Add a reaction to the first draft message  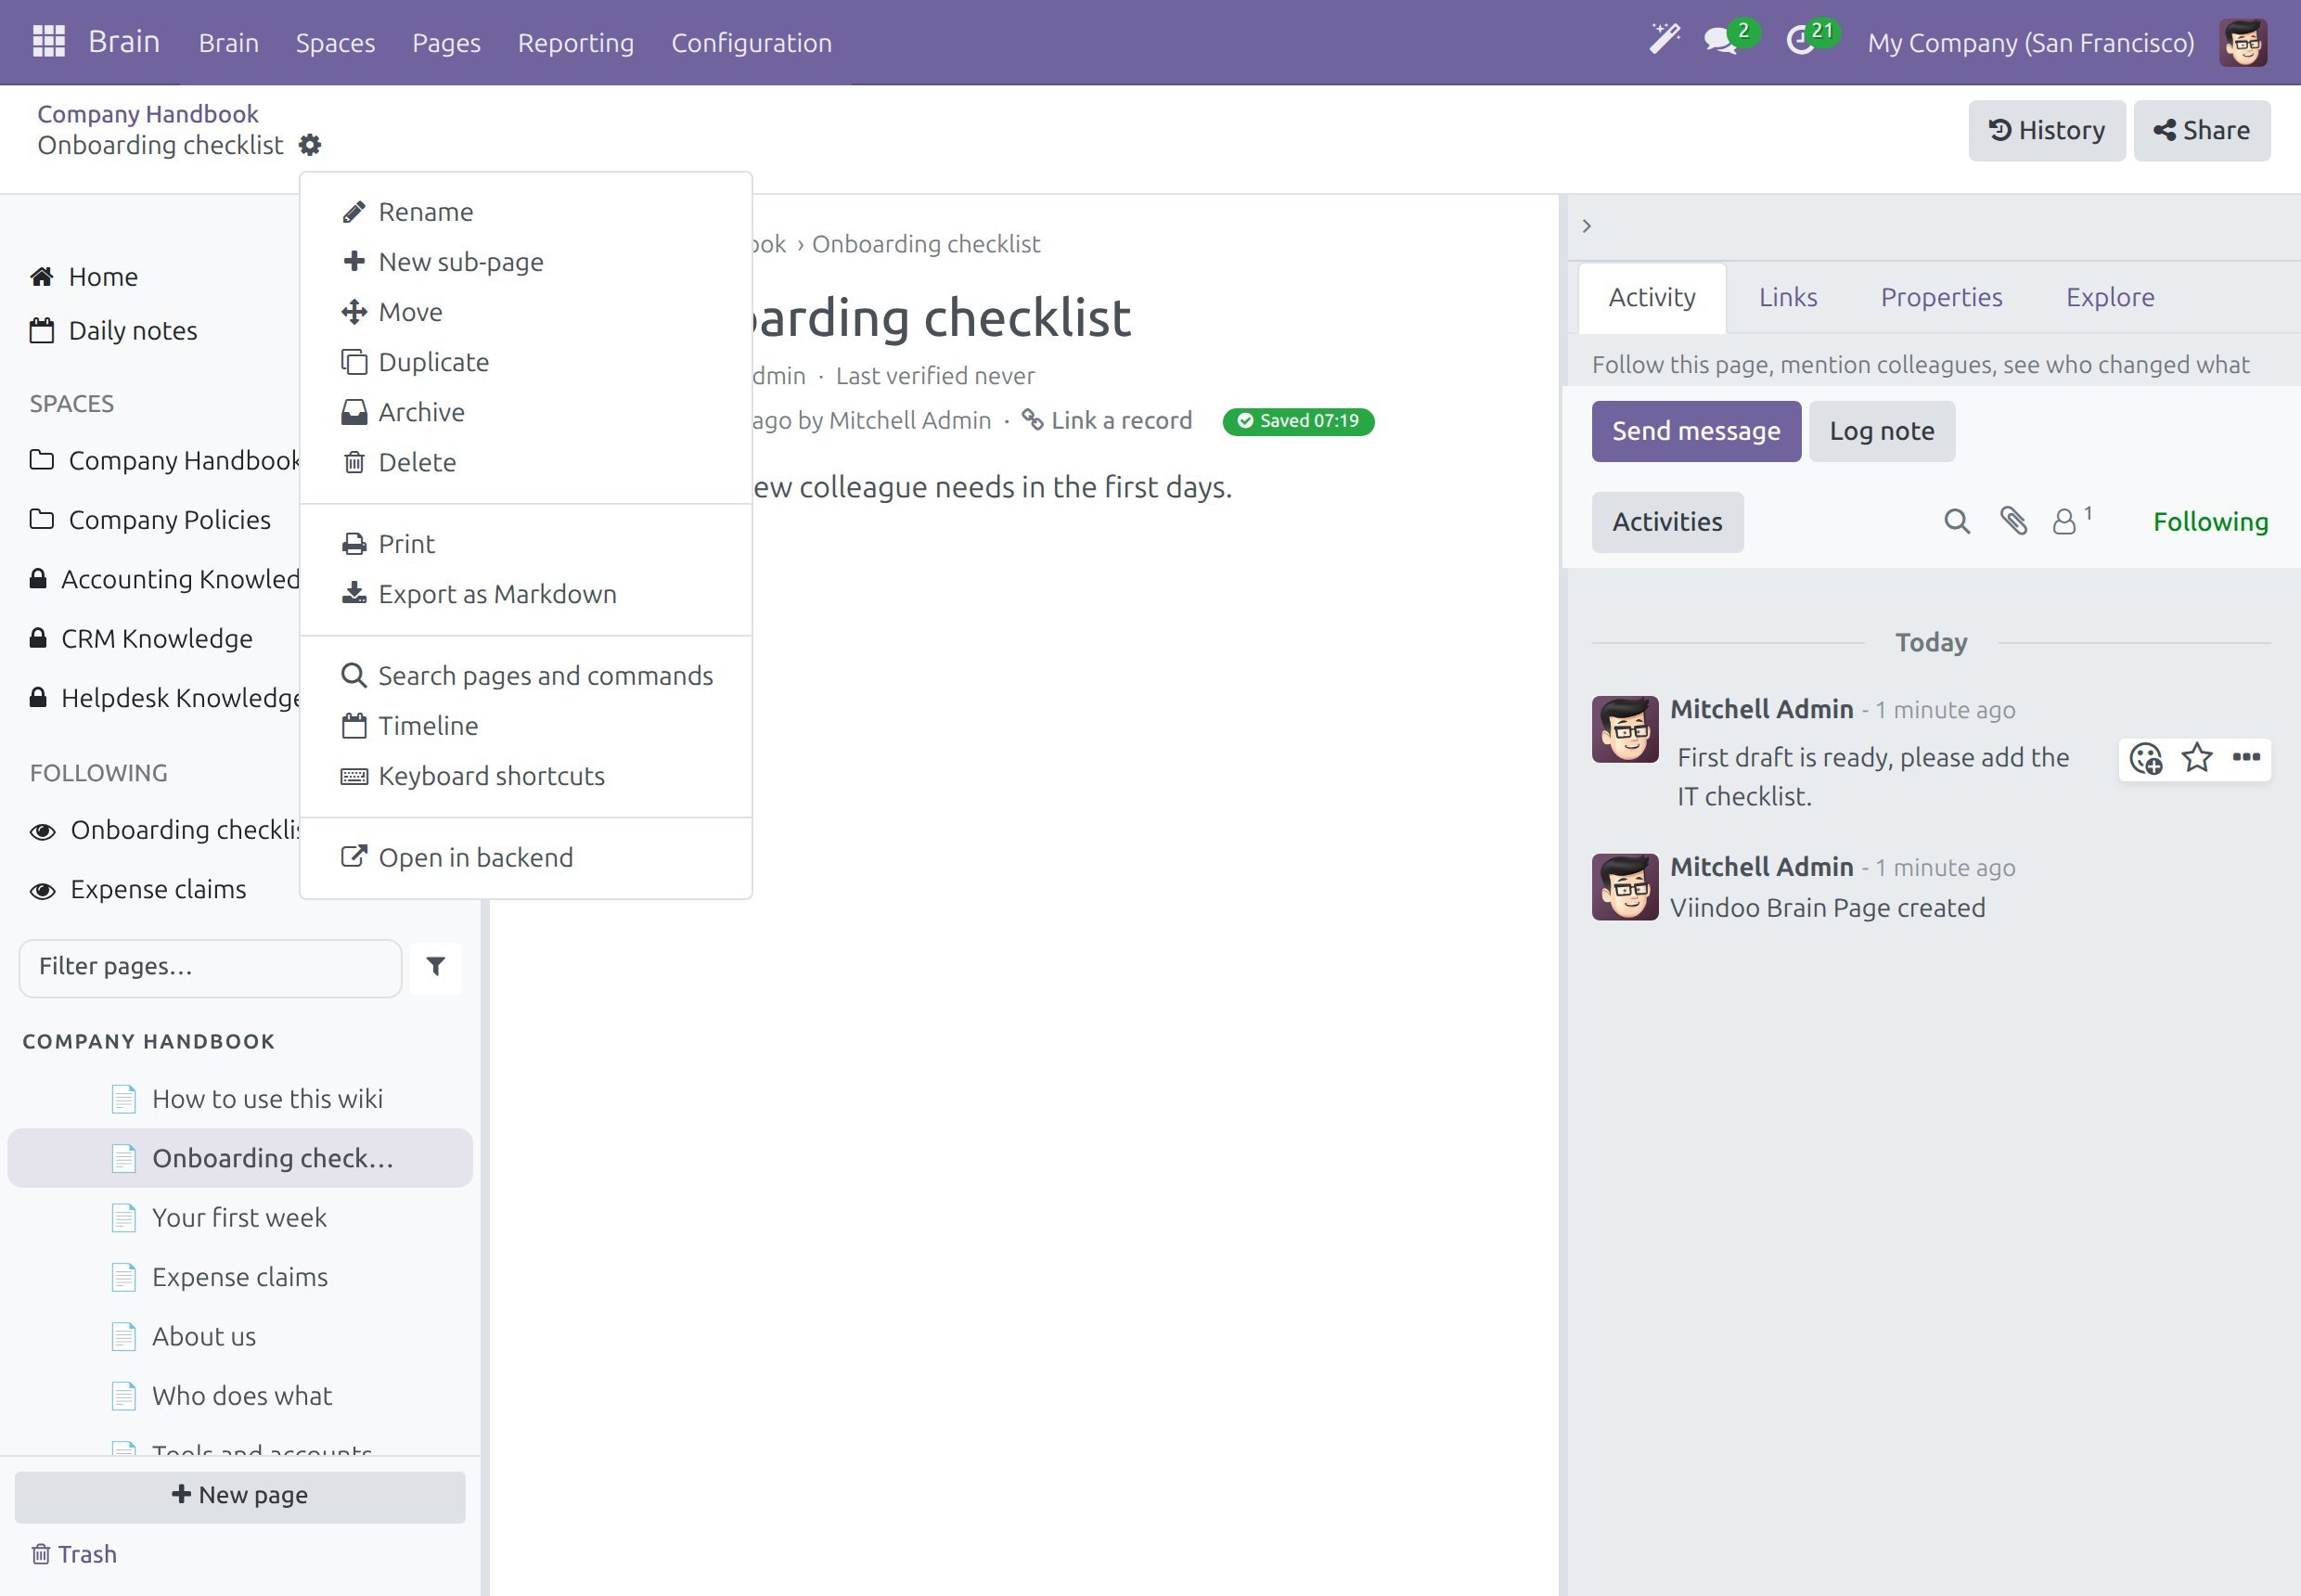pyautogui.click(x=2146, y=758)
